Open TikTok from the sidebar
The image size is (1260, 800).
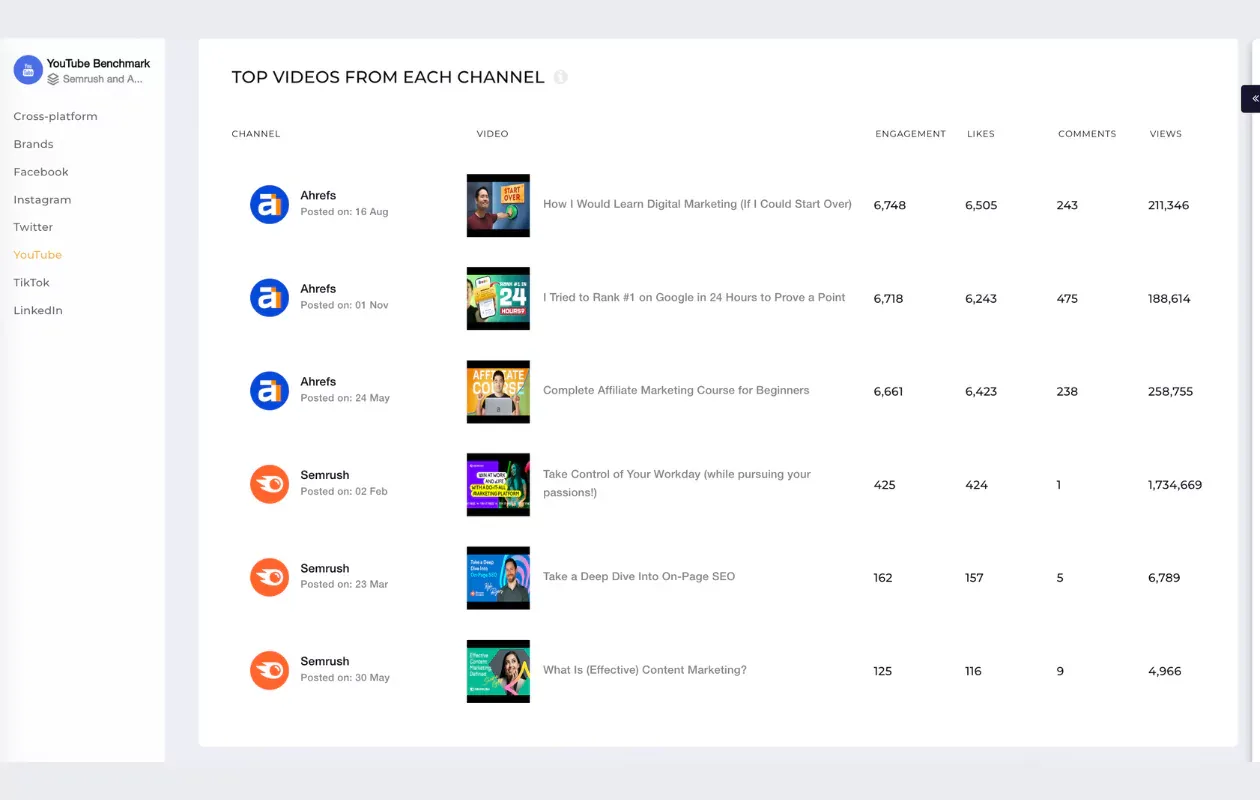pos(32,282)
